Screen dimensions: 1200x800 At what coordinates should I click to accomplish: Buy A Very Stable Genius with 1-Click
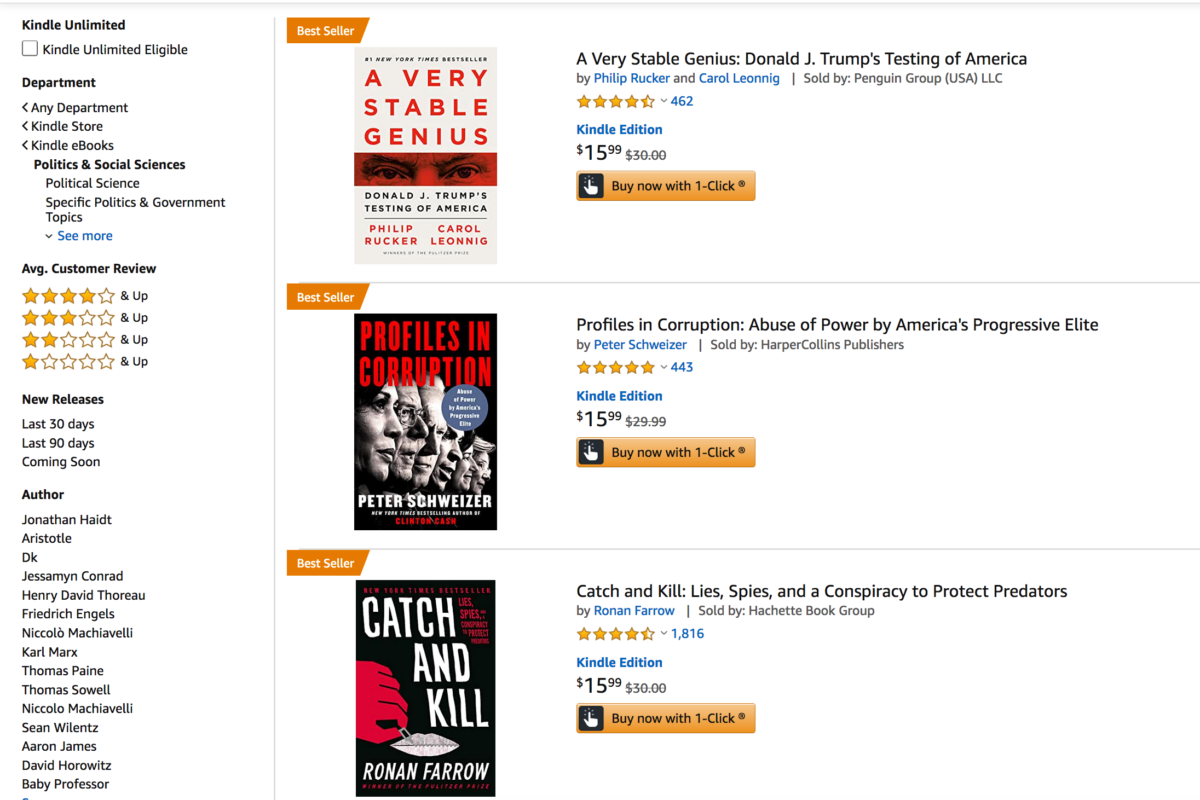click(665, 185)
